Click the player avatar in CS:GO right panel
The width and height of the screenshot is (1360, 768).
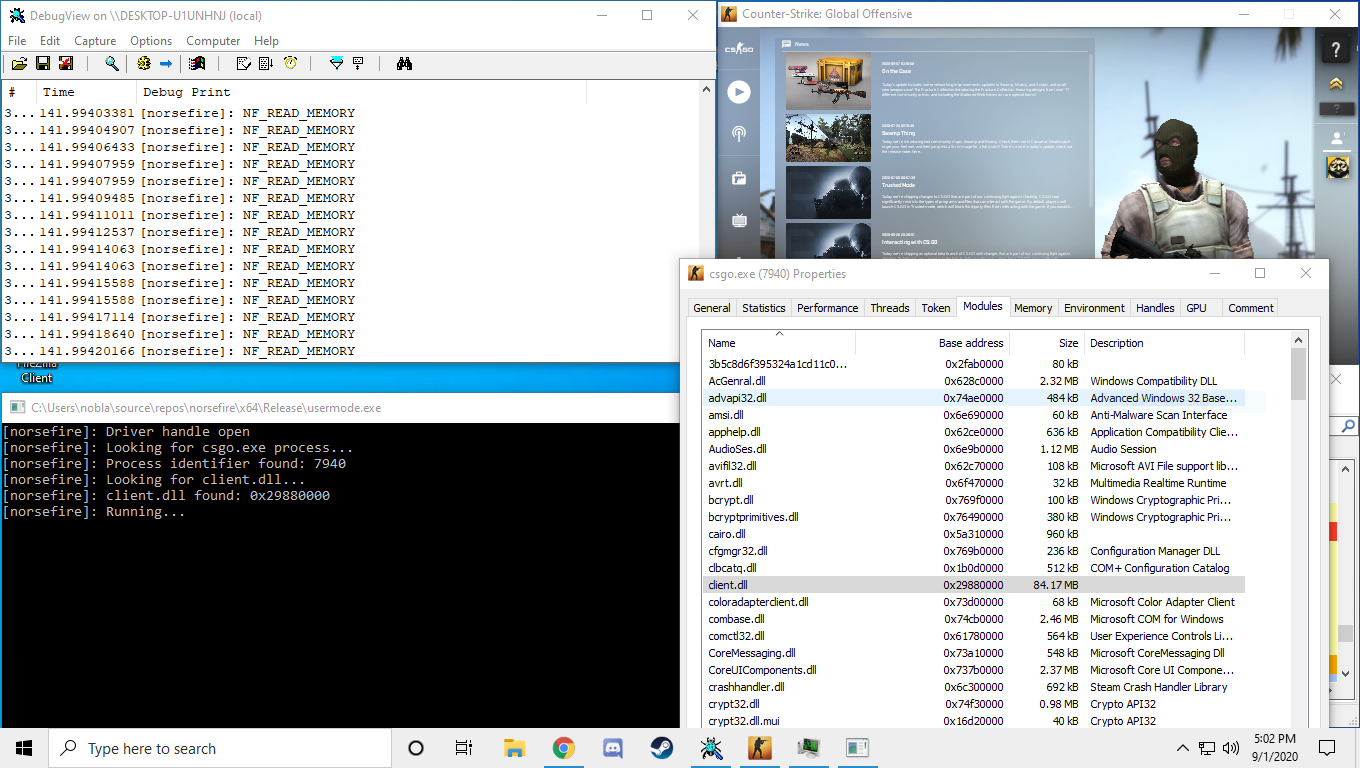pos(1338,168)
